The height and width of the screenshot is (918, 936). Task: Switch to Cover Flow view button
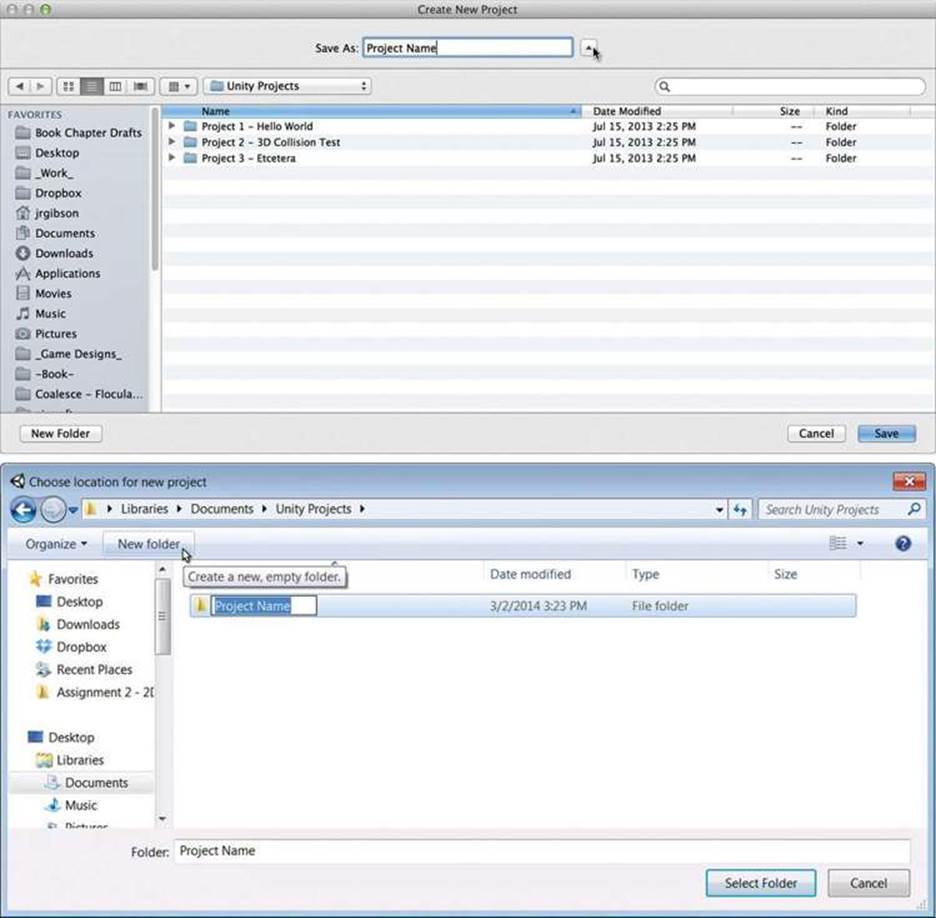[x=141, y=87]
